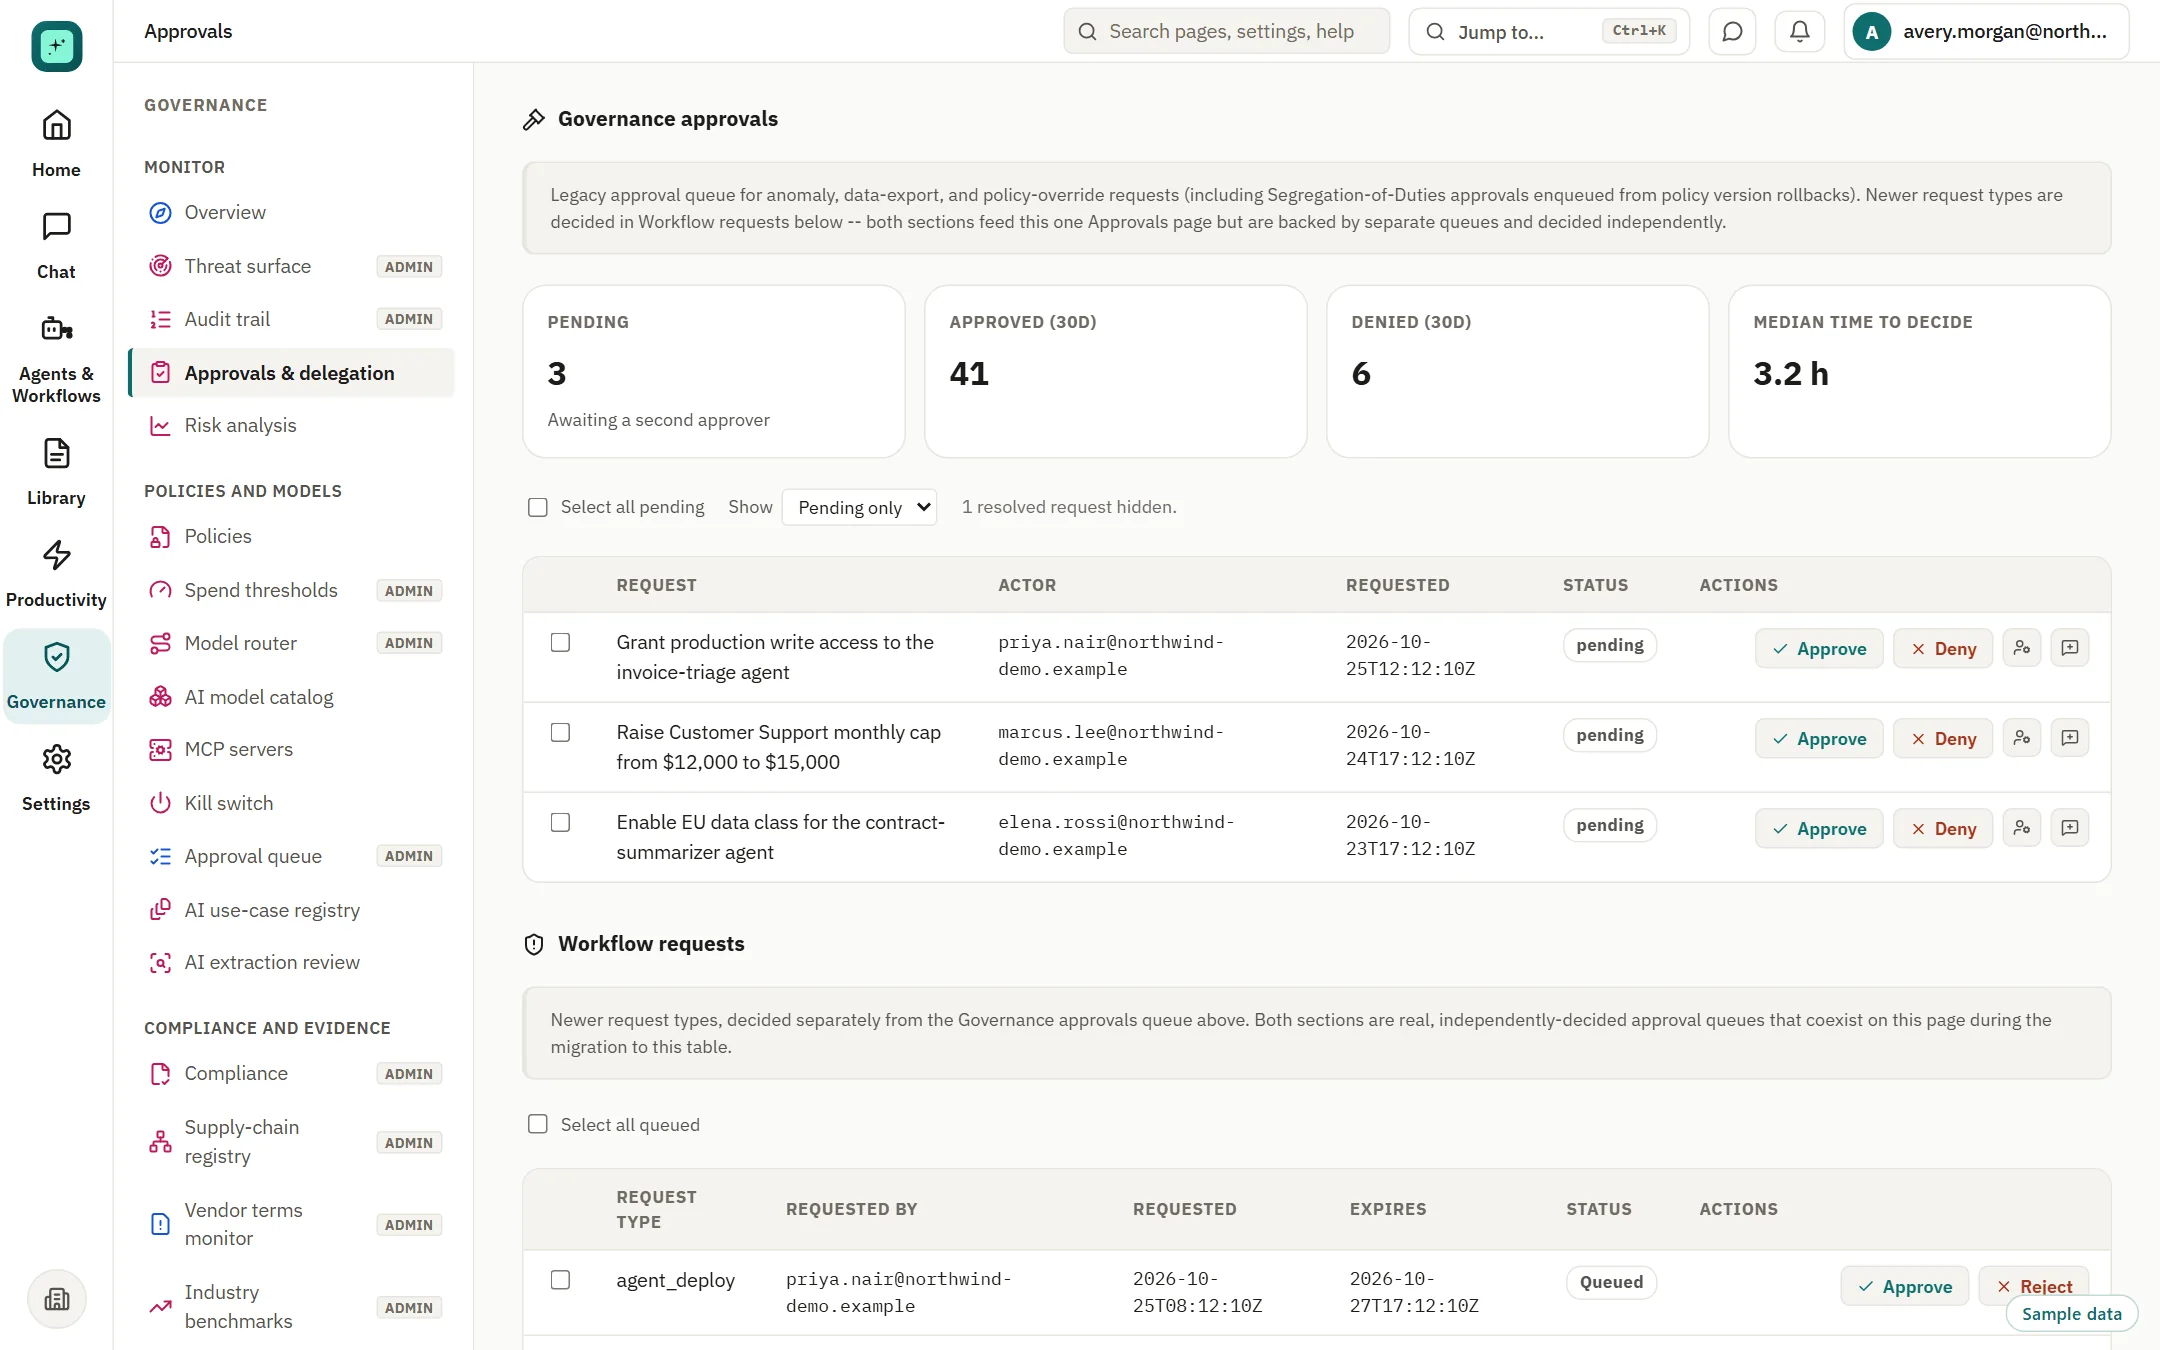Open Kill switch page

(291, 803)
